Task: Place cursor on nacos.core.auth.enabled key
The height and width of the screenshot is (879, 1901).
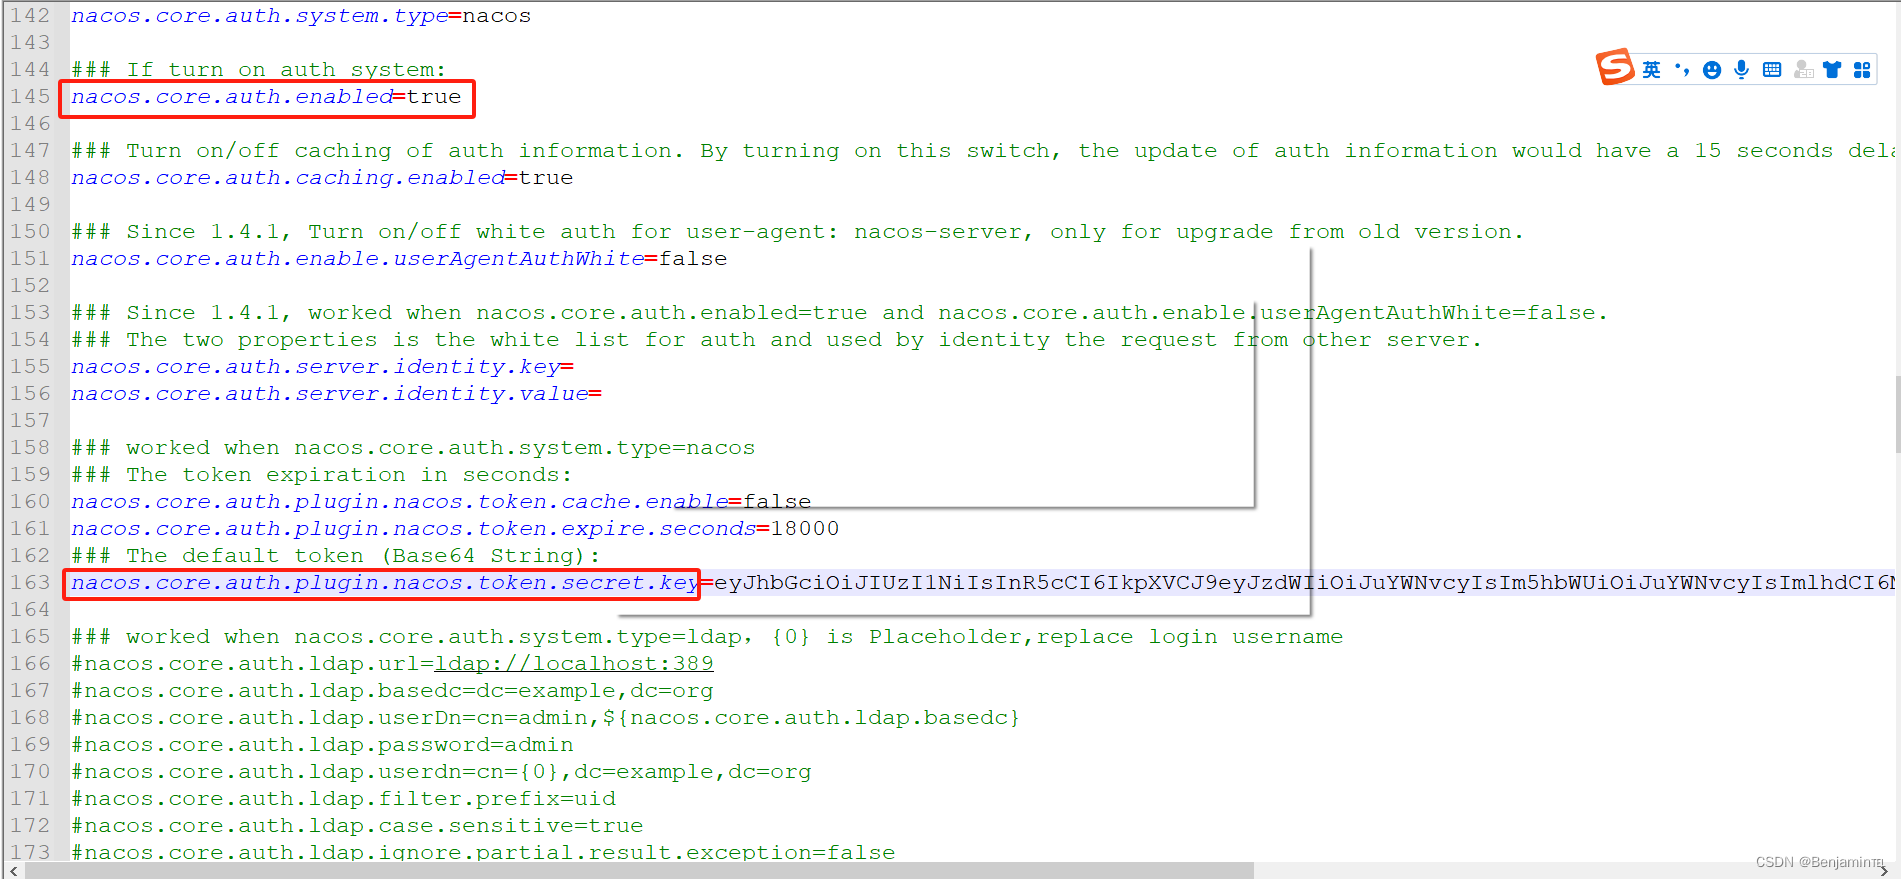Action: [x=232, y=97]
